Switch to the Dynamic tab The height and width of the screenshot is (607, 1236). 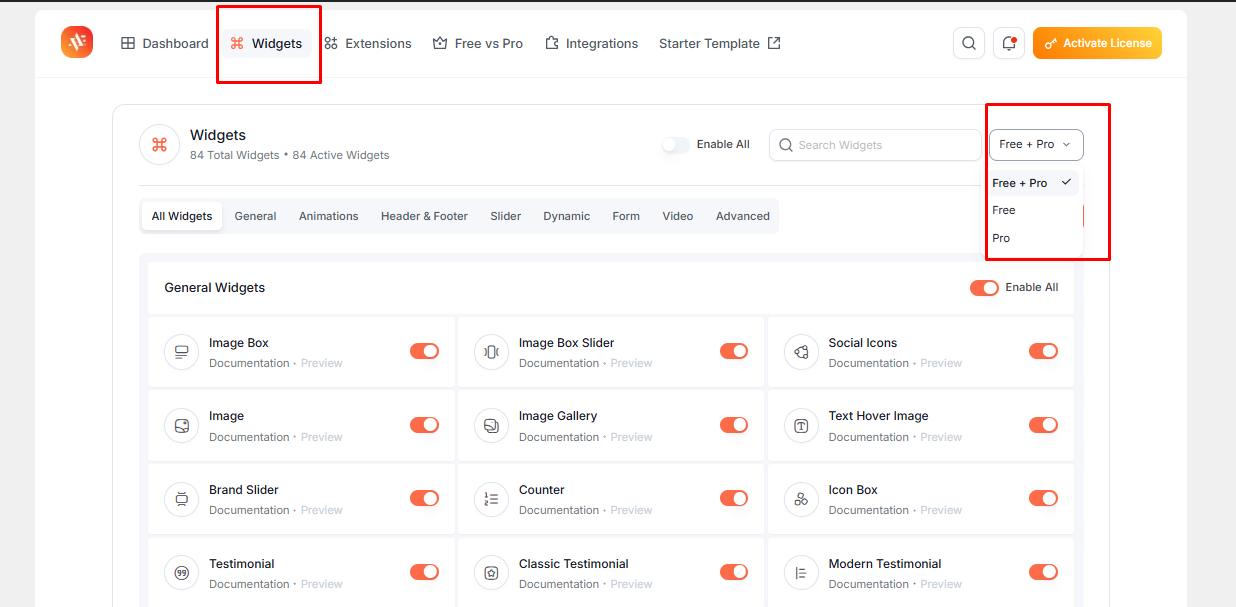coord(567,216)
